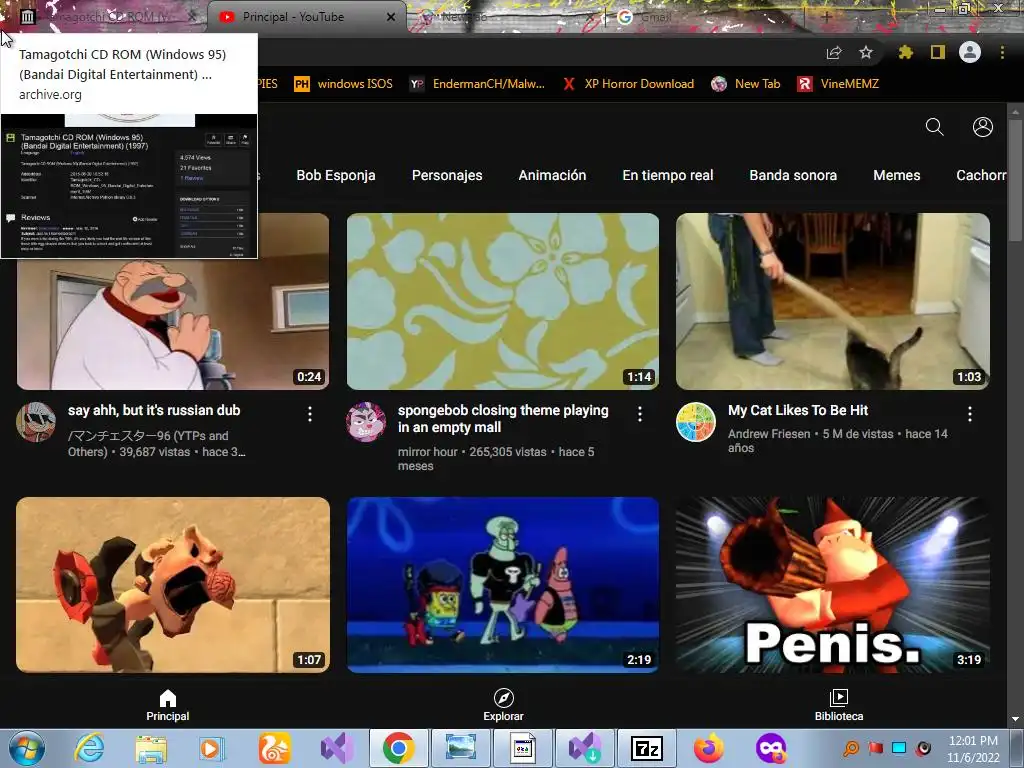The image size is (1024, 768).
Task: Launch Firefox from the taskbar
Action: (708, 748)
